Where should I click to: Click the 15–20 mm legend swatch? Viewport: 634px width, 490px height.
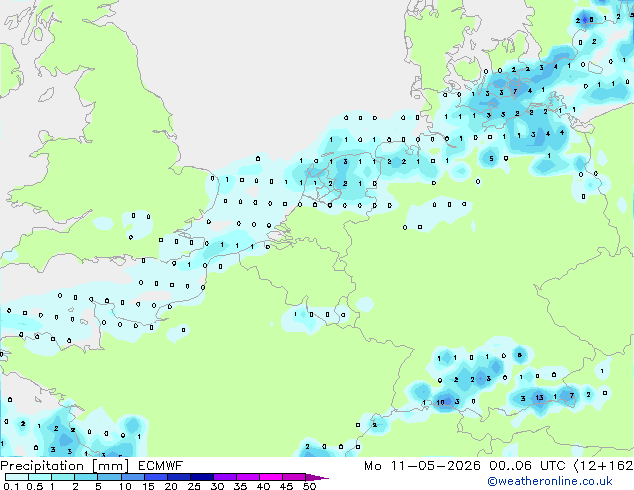(155, 477)
